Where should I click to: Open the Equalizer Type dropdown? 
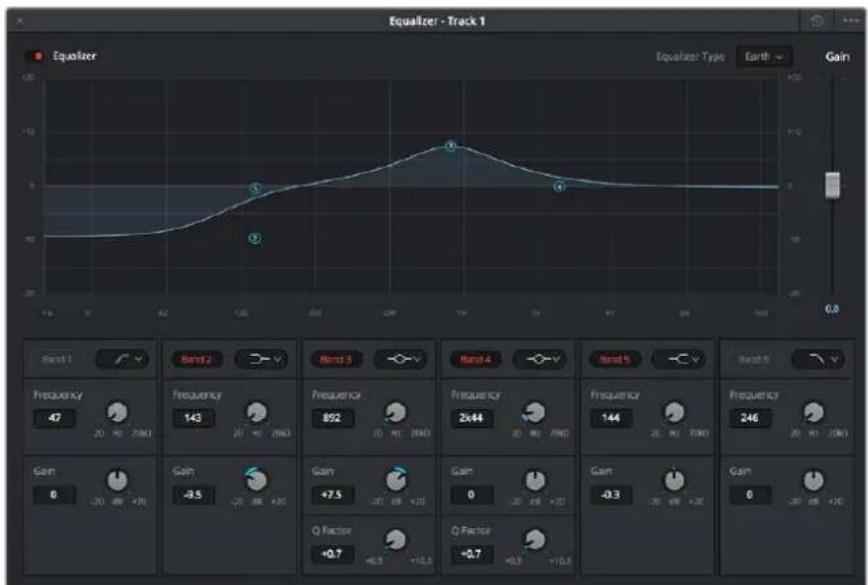[x=764, y=56]
